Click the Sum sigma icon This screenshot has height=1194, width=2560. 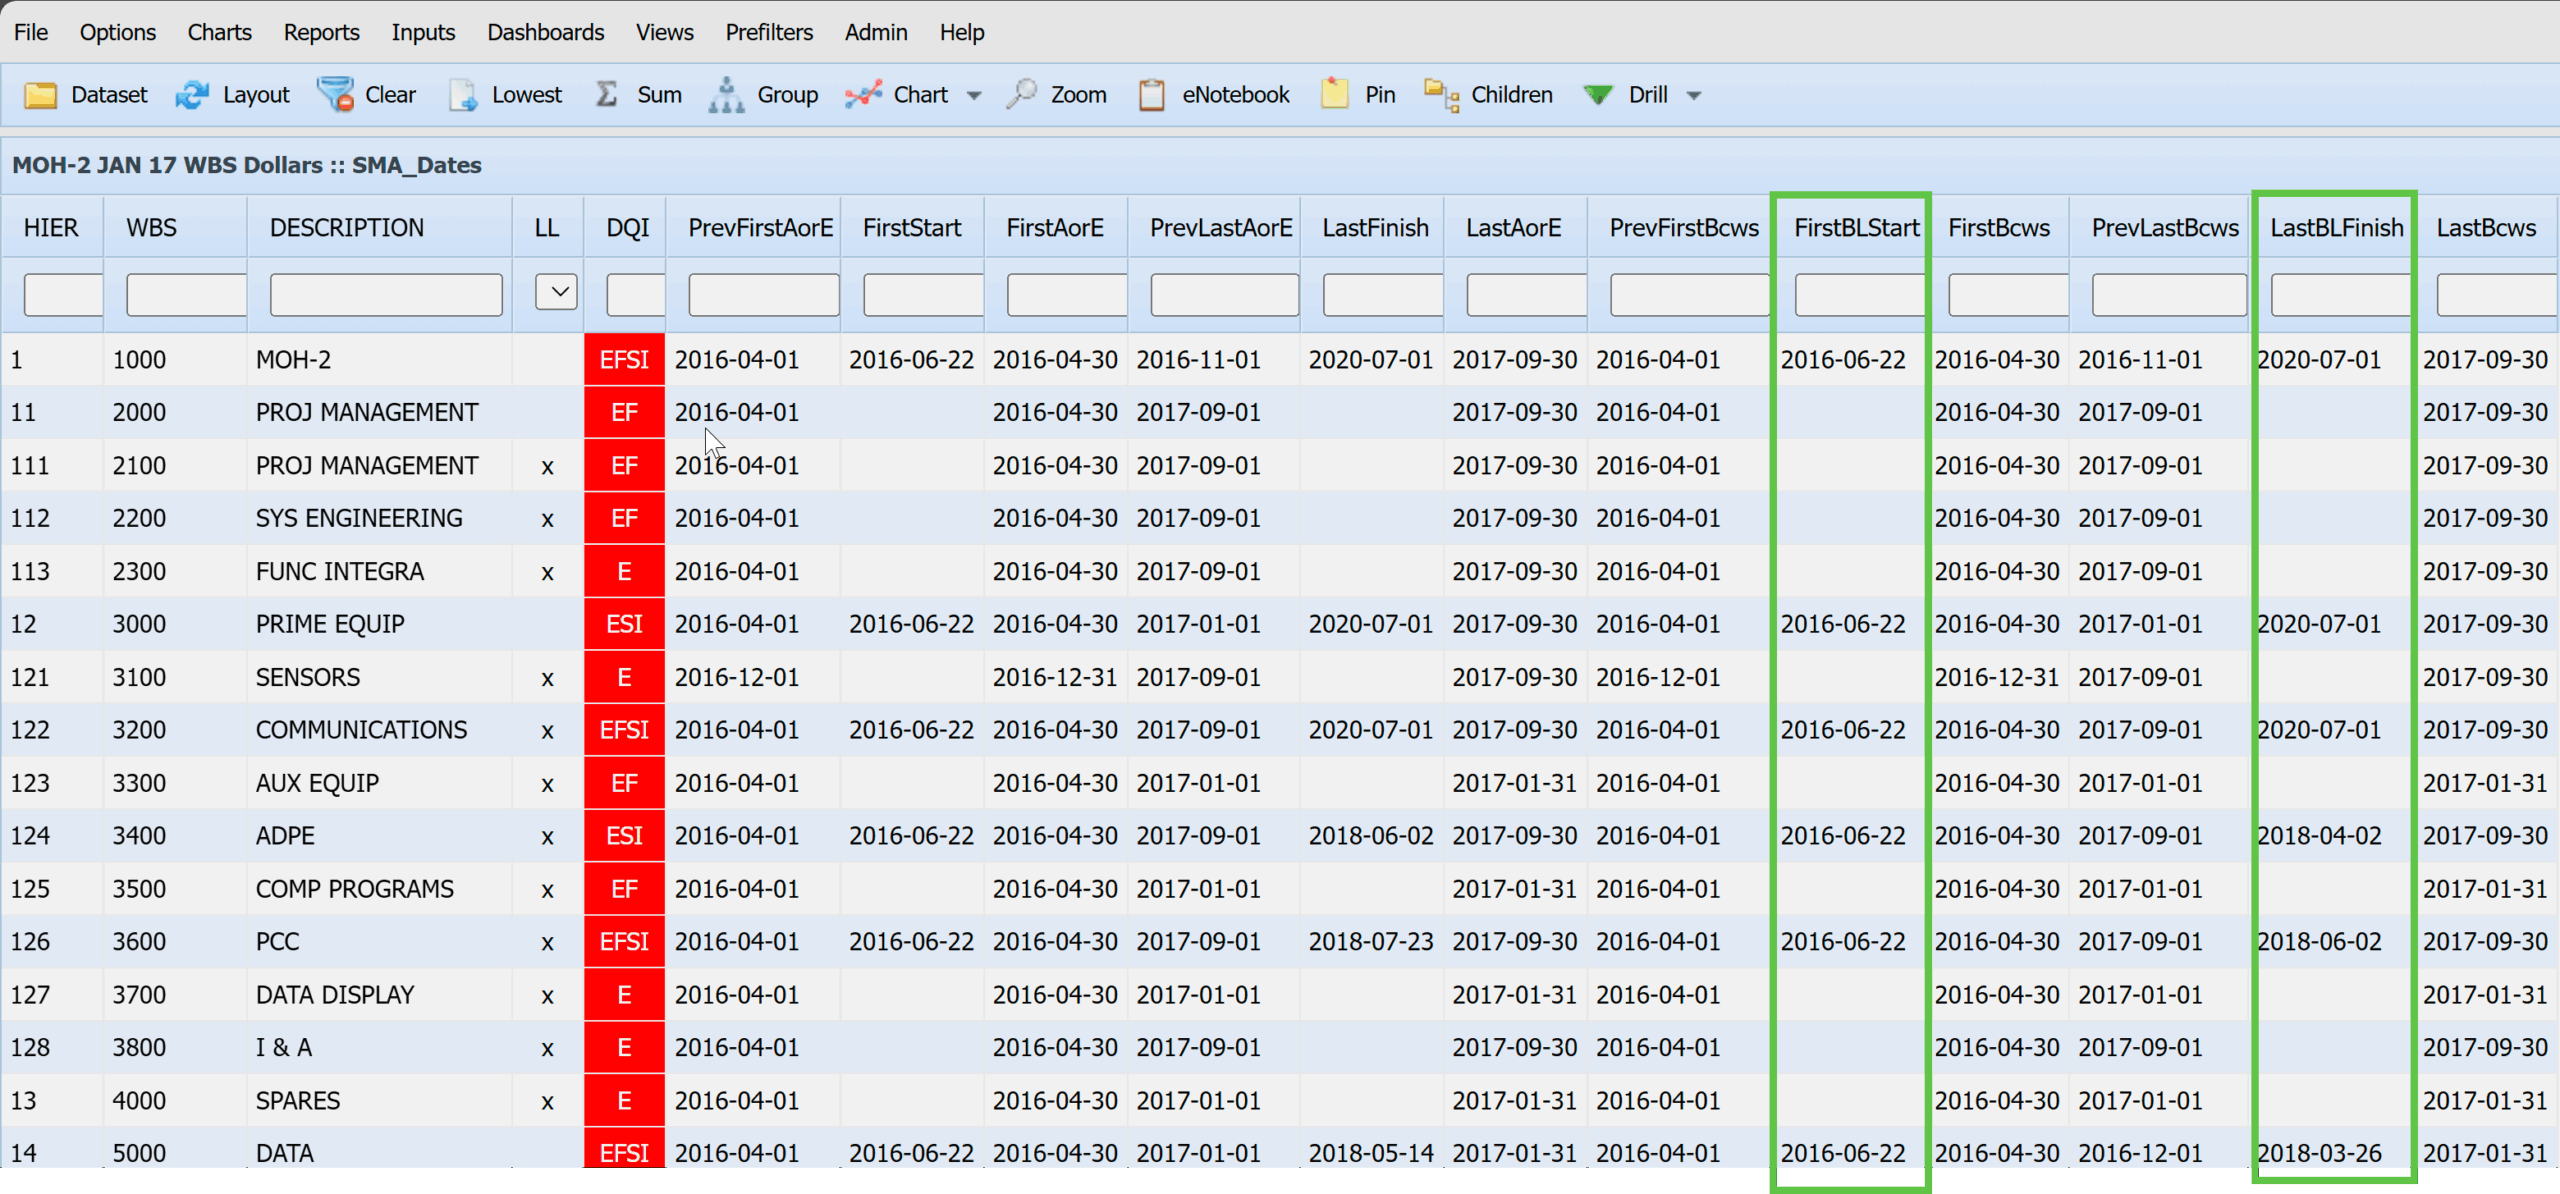607,95
